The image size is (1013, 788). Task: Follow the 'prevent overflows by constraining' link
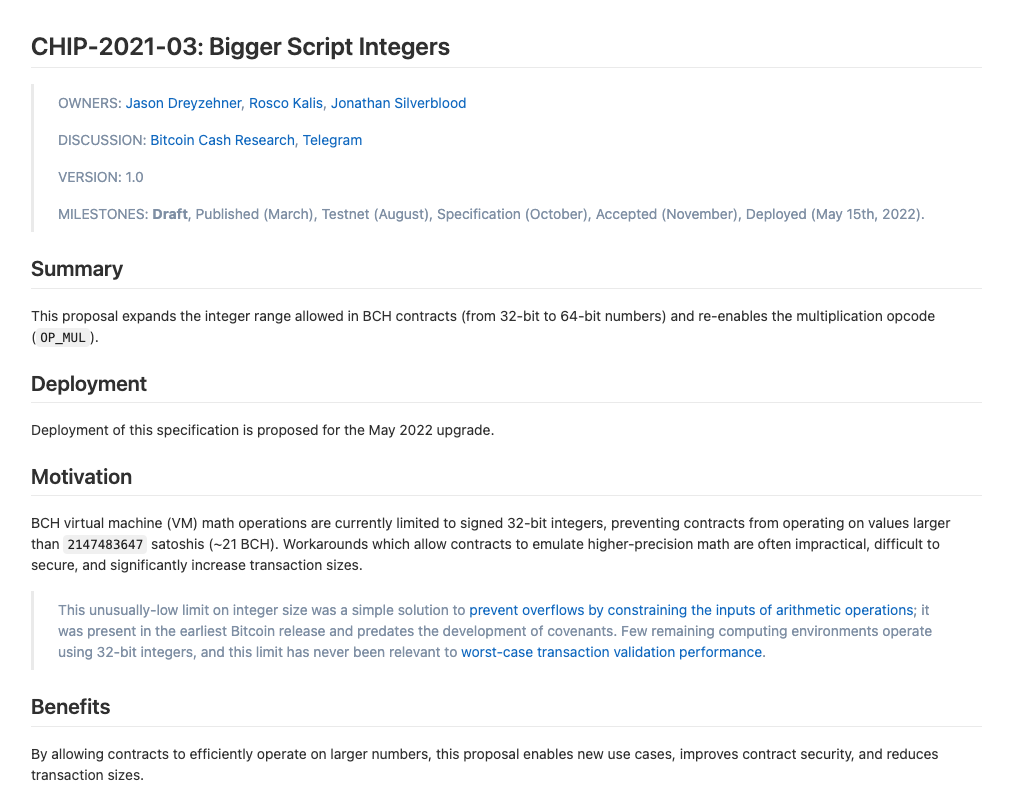691,610
